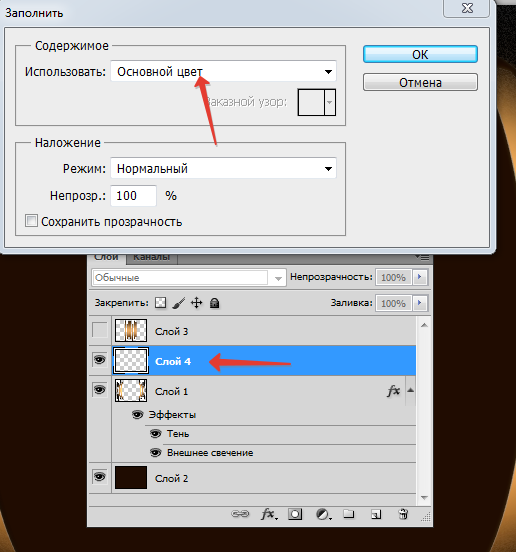Show hidden layer Слой 3
Image resolution: width=516 pixels, height=552 pixels.
pos(100,330)
